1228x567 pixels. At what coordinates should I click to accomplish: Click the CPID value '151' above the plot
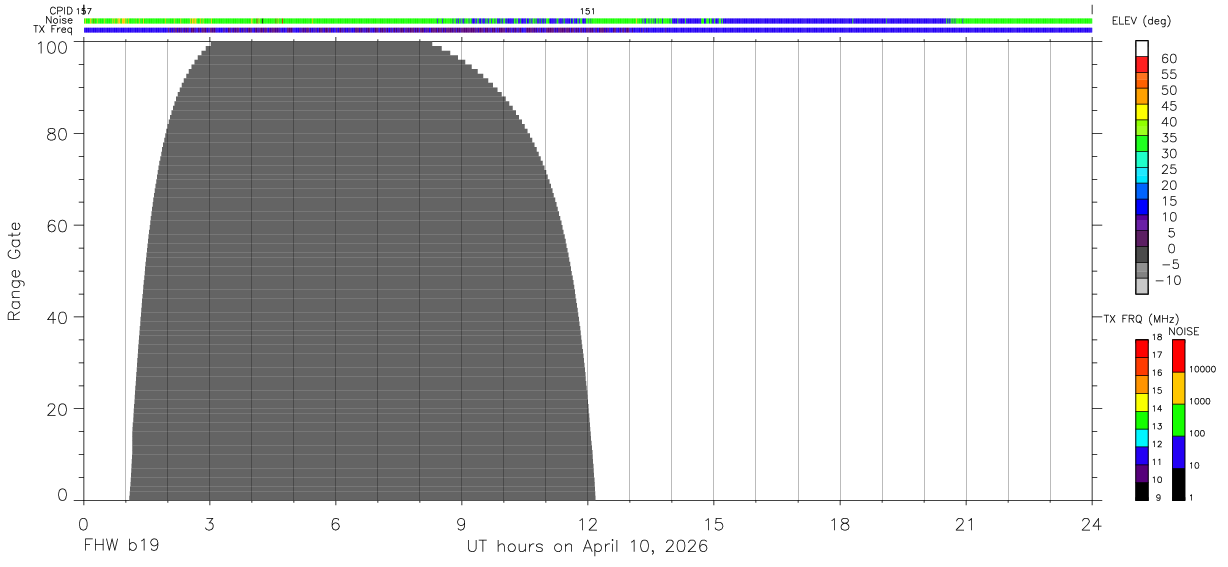pos(588,11)
